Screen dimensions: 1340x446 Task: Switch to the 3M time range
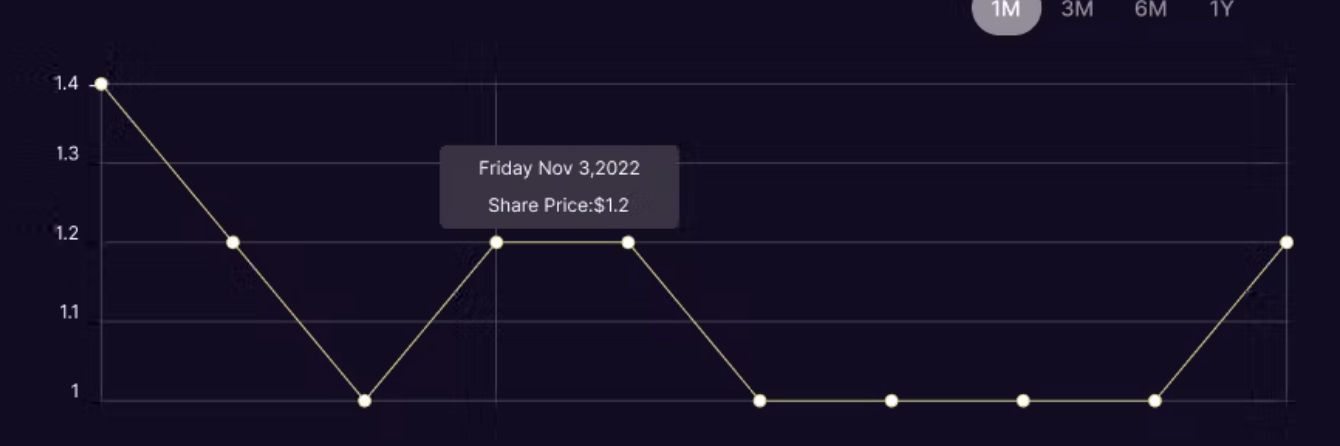(x=1077, y=11)
